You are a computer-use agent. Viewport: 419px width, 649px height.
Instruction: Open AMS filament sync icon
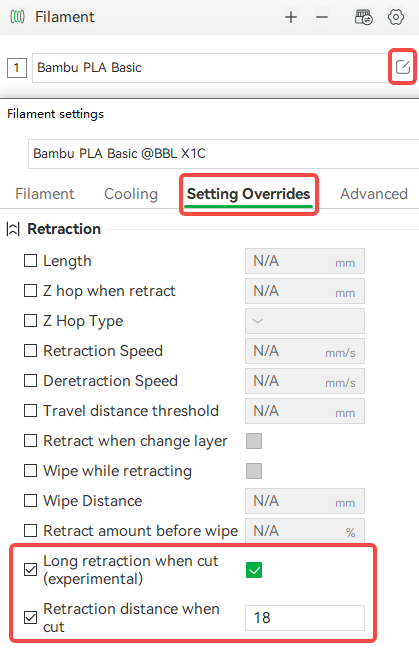coord(364,17)
